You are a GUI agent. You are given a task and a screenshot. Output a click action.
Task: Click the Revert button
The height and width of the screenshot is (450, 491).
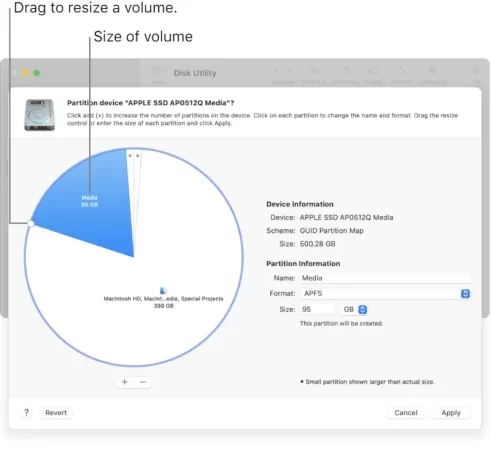56,413
